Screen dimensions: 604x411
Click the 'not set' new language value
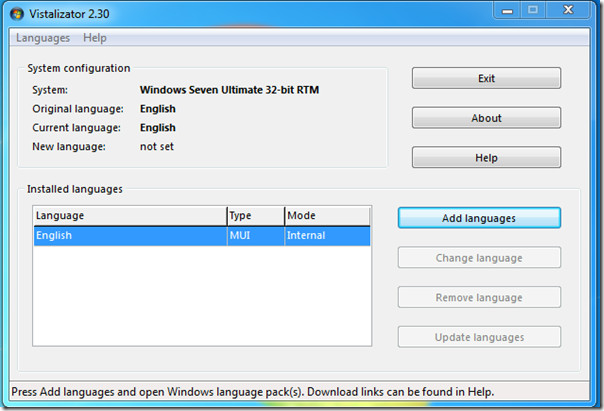tap(157, 147)
